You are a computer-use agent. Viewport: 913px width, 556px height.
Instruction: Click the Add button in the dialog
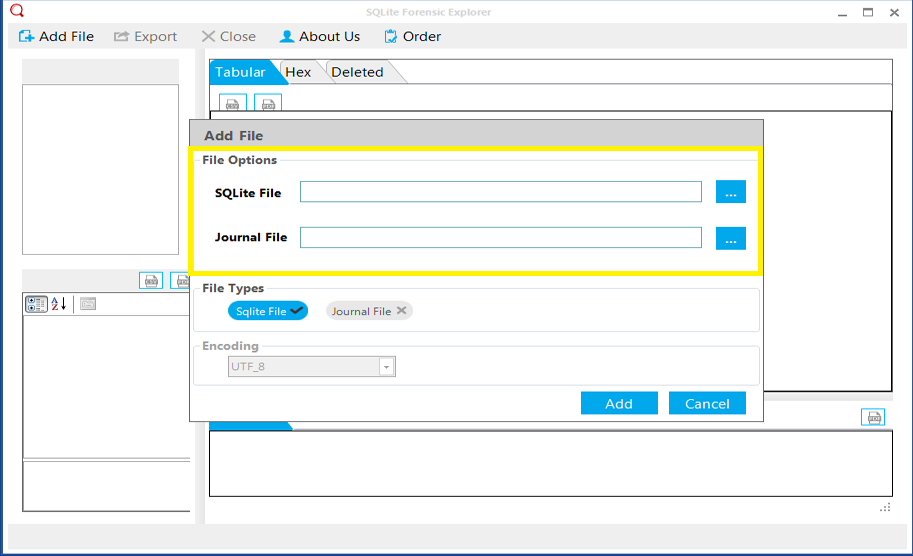tap(619, 403)
